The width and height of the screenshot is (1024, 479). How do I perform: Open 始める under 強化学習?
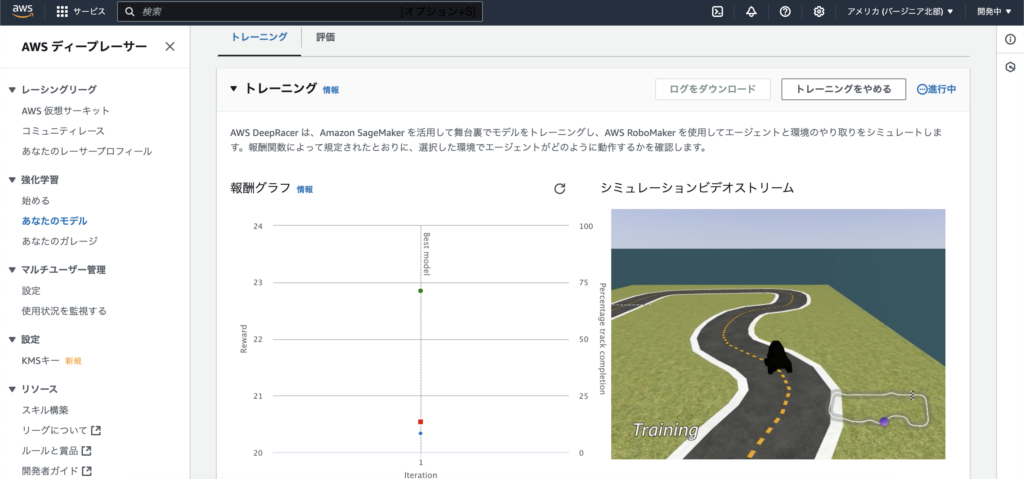(x=35, y=201)
